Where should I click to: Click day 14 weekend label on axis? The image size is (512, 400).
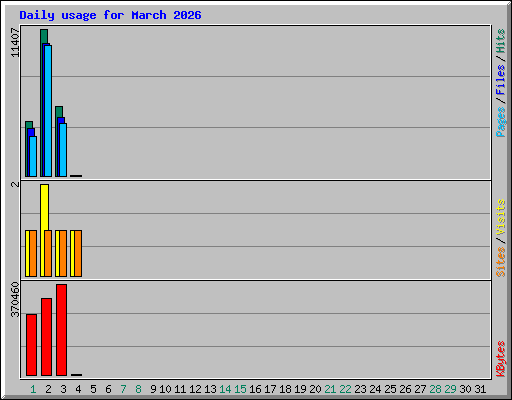pos(225,389)
